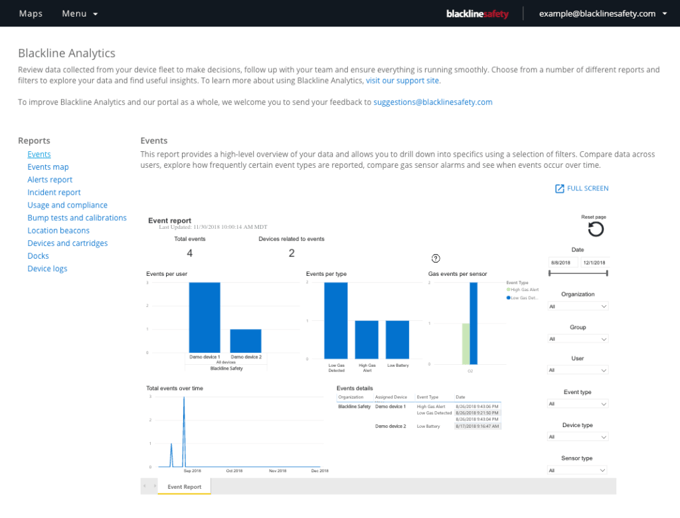Open Usage and compliance report
The image size is (680, 518).
pyautogui.click(x=67, y=205)
